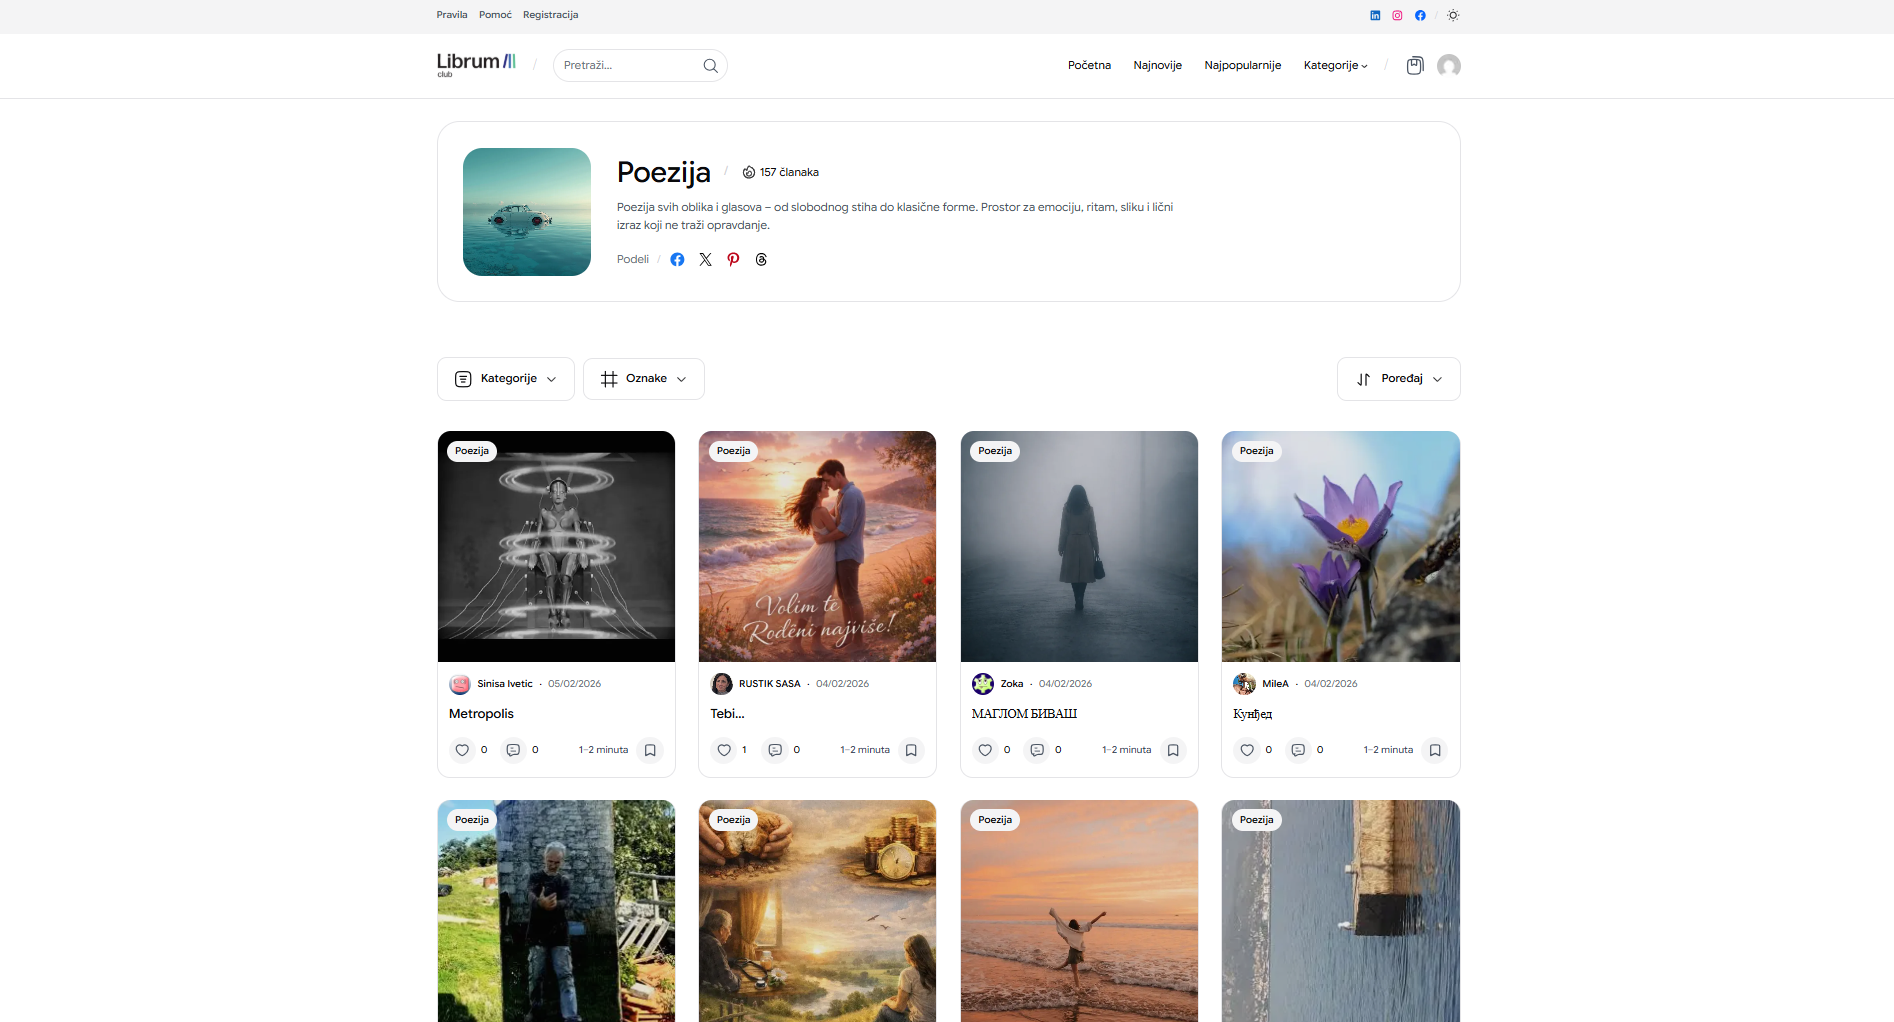This screenshot has width=1894, height=1022.
Task: Open the LinkedIn link in top bar
Action: pyautogui.click(x=1375, y=16)
